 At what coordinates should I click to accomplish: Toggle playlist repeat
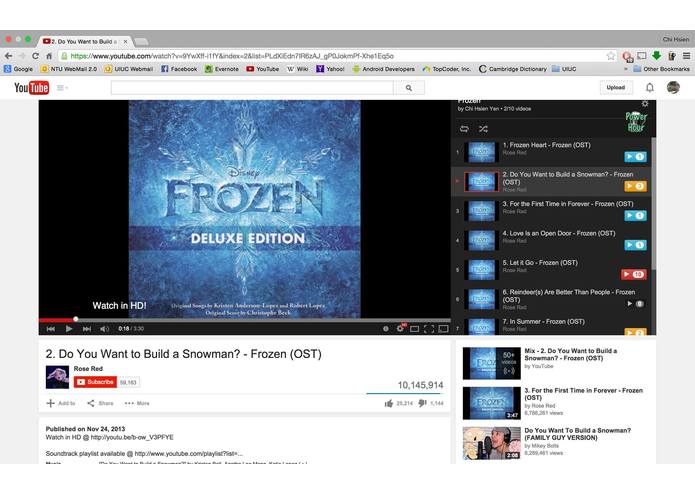(464, 129)
